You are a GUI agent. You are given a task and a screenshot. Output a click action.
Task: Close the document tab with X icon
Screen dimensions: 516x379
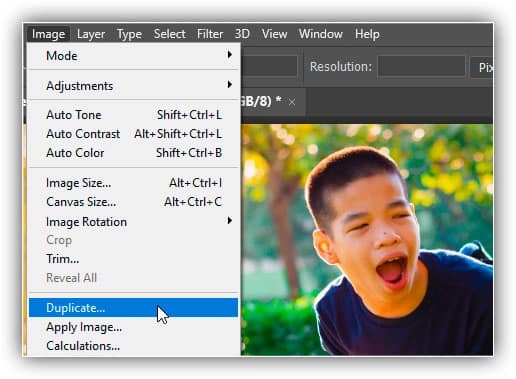click(292, 102)
